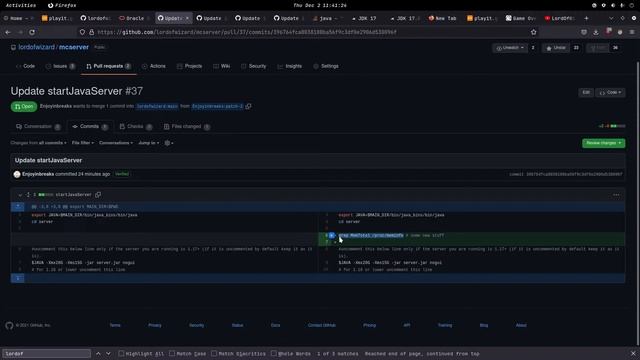The height and width of the screenshot is (360, 640).
Task: Open the Actions tab
Action: click(154, 66)
